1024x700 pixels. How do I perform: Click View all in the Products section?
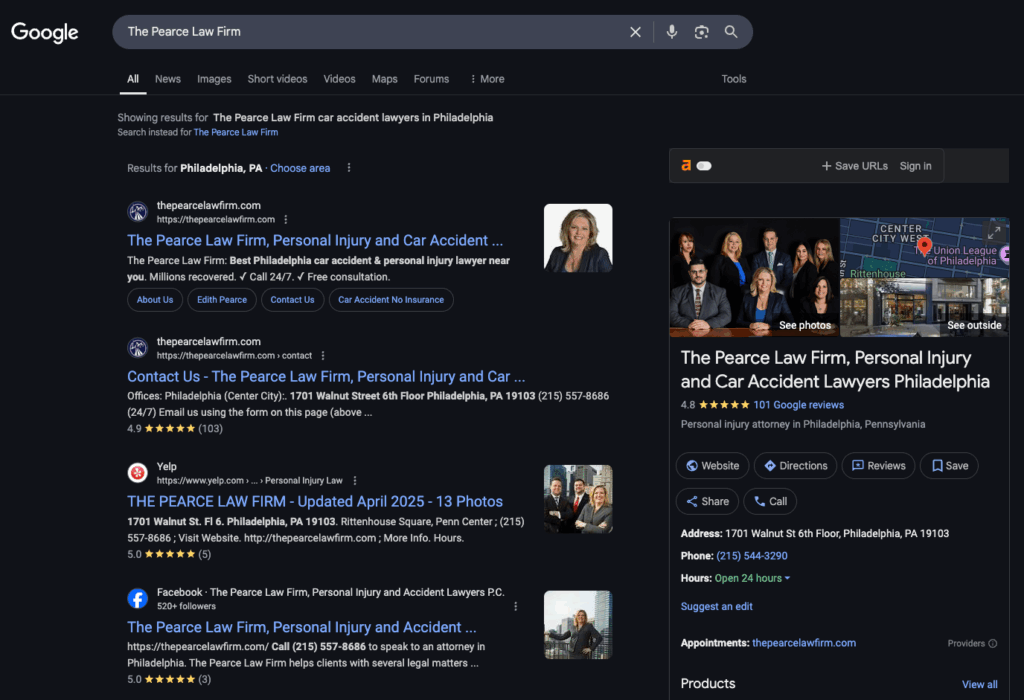980,684
